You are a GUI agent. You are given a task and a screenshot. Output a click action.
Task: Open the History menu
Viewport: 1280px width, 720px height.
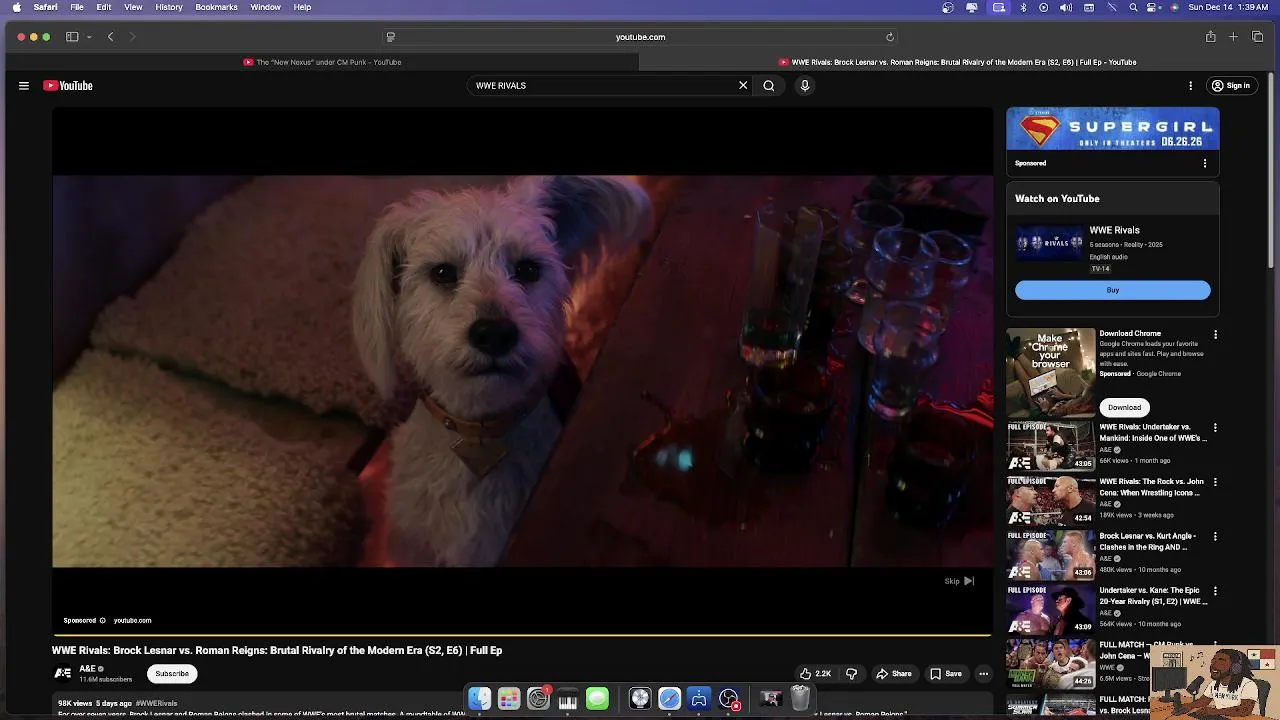[x=169, y=7]
